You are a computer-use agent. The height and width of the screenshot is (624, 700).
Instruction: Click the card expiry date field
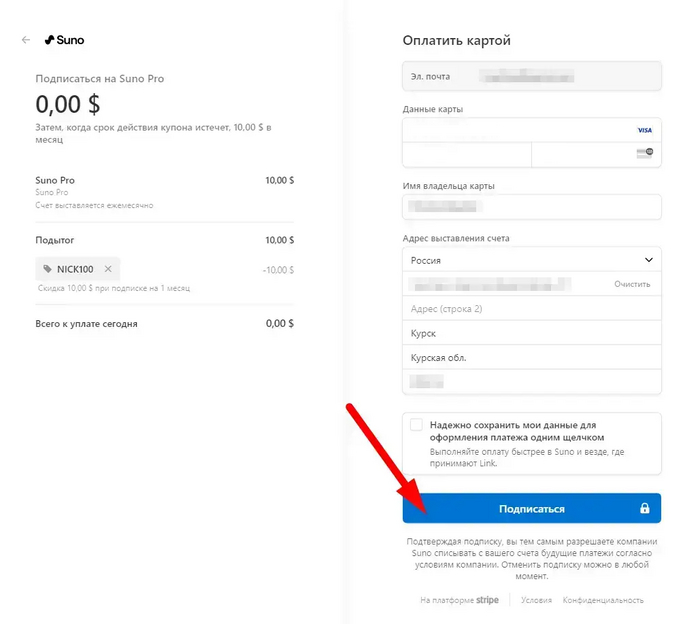[x=466, y=155]
